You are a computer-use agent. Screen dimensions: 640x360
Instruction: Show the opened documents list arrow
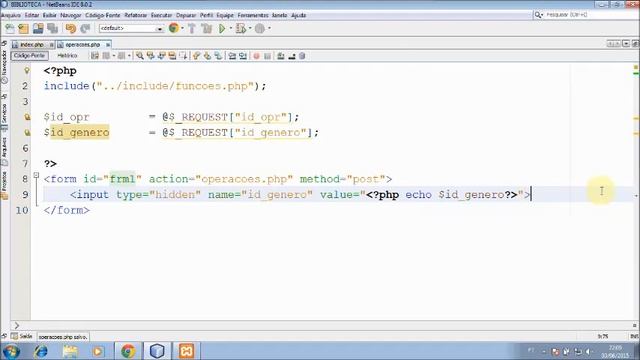click(x=625, y=44)
